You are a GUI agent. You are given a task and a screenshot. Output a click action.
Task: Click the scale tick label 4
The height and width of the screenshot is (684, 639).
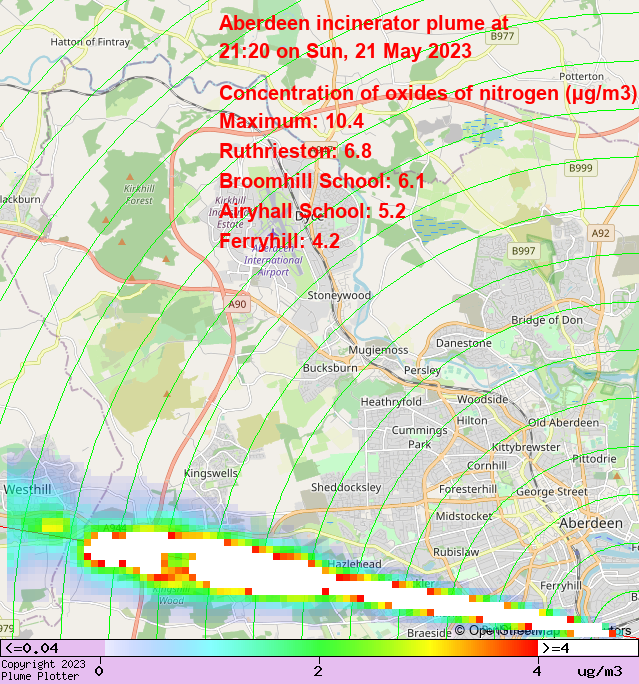pyautogui.click(x=537, y=671)
